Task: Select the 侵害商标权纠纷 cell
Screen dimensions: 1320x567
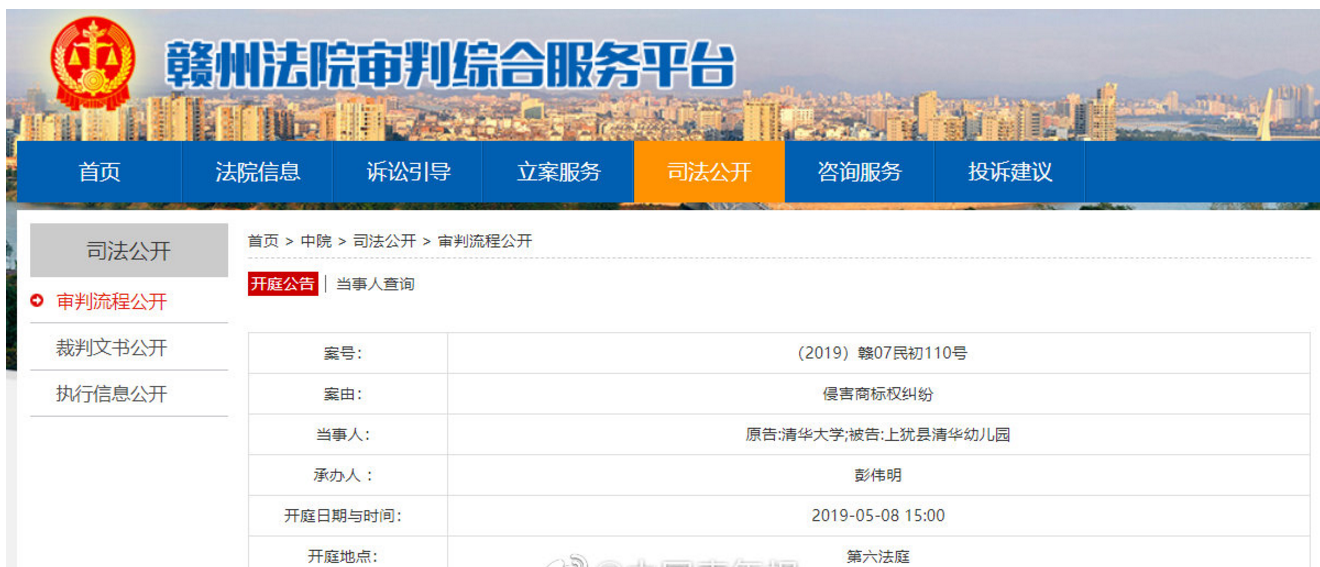Action: coord(879,394)
